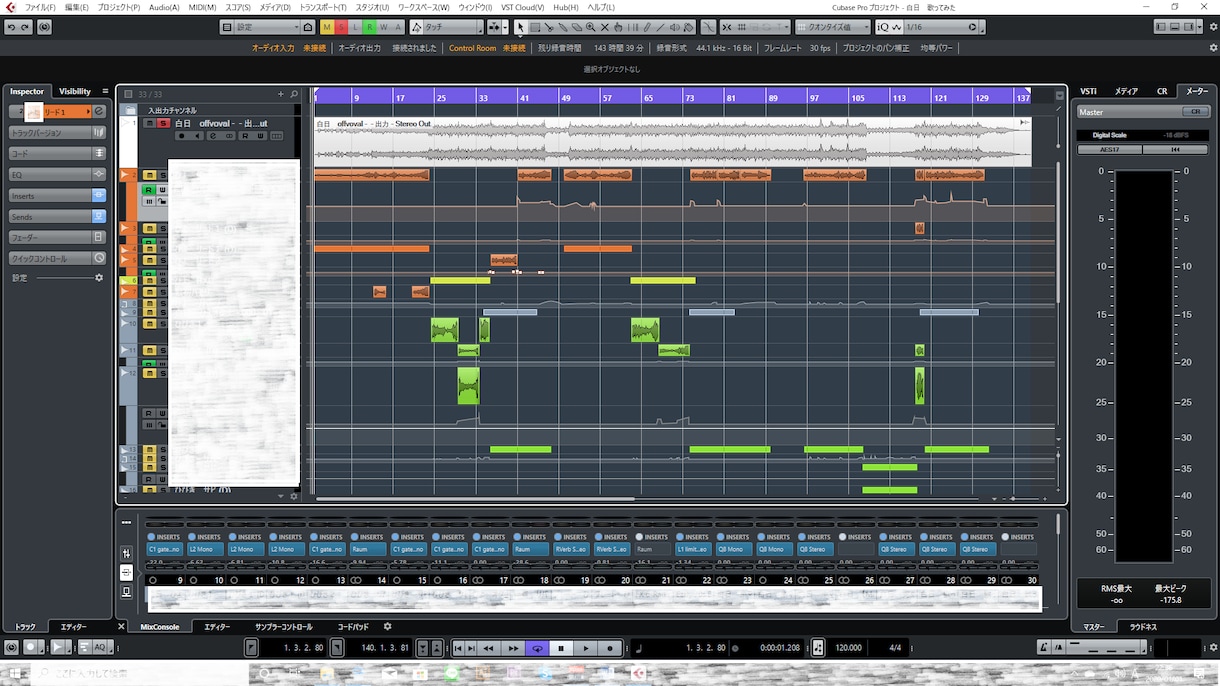Image resolution: width=1220 pixels, height=686 pixels.
Task: Open Inspector settings gear
Action: coord(99,278)
